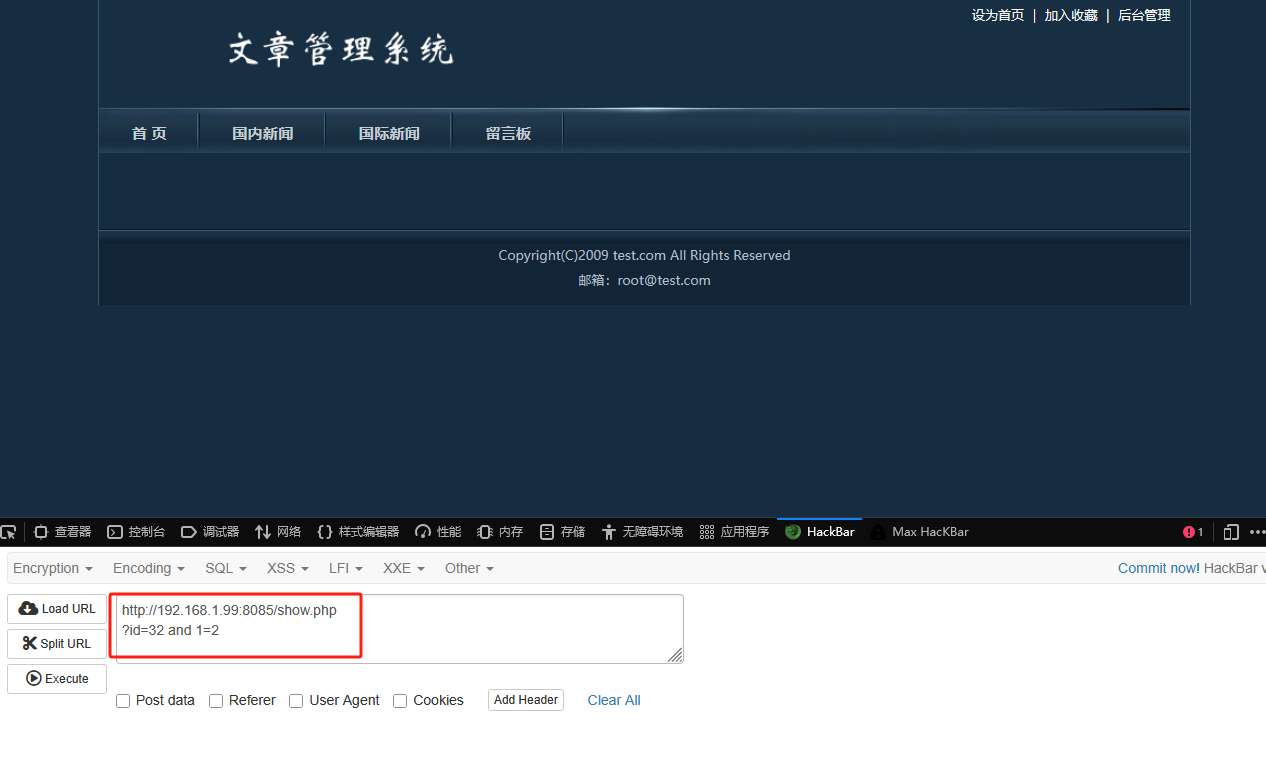
Task: Select the HackBar tab
Action: (820, 532)
